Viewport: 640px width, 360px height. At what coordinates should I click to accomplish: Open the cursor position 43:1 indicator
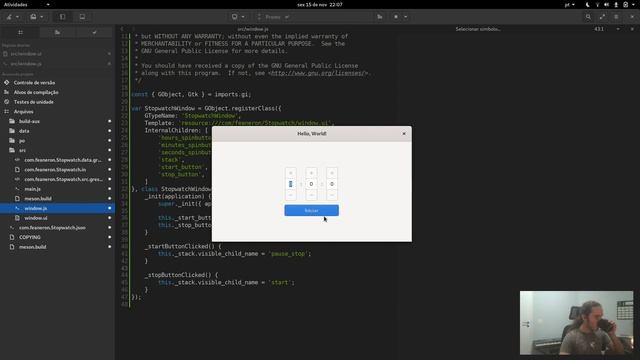tap(599, 29)
